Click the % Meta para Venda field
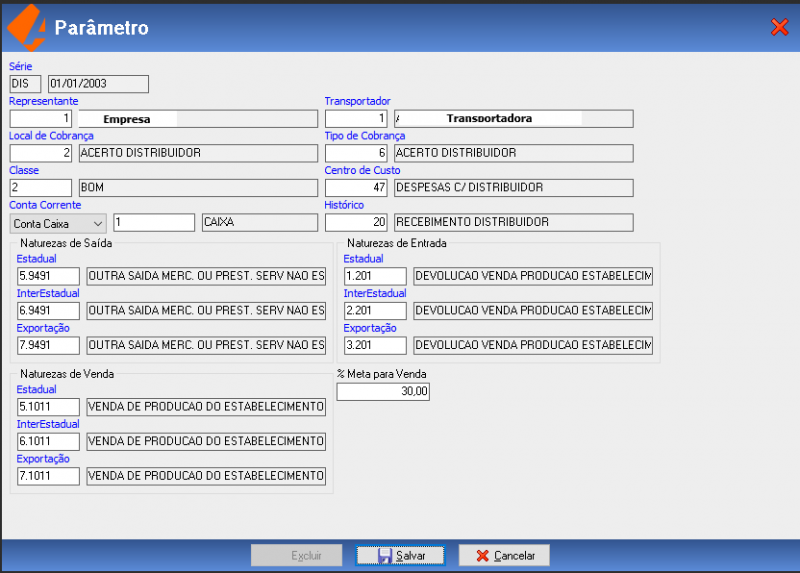This screenshot has height=573, width=800. click(x=383, y=391)
